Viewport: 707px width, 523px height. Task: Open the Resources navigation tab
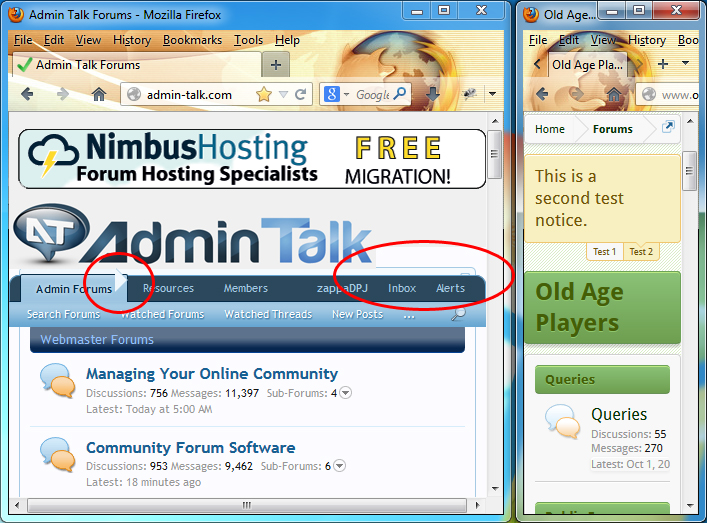(x=168, y=289)
